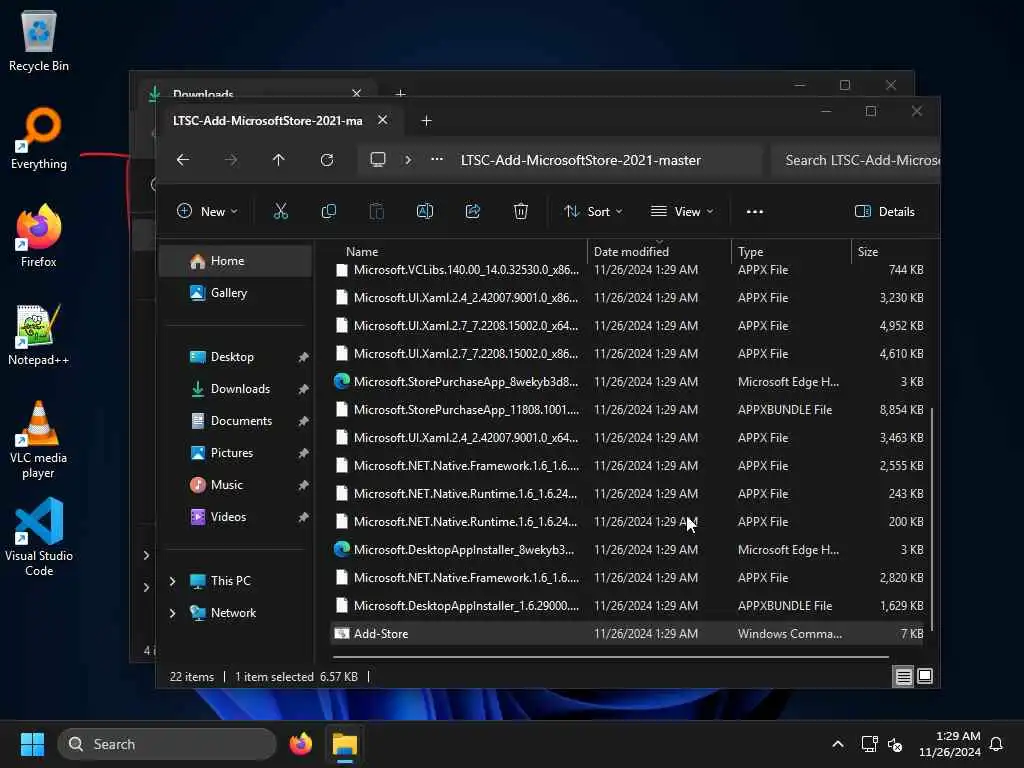
Task: Select Microsoft.VCLibs.140.00 APPX file
Action: [x=627, y=270]
